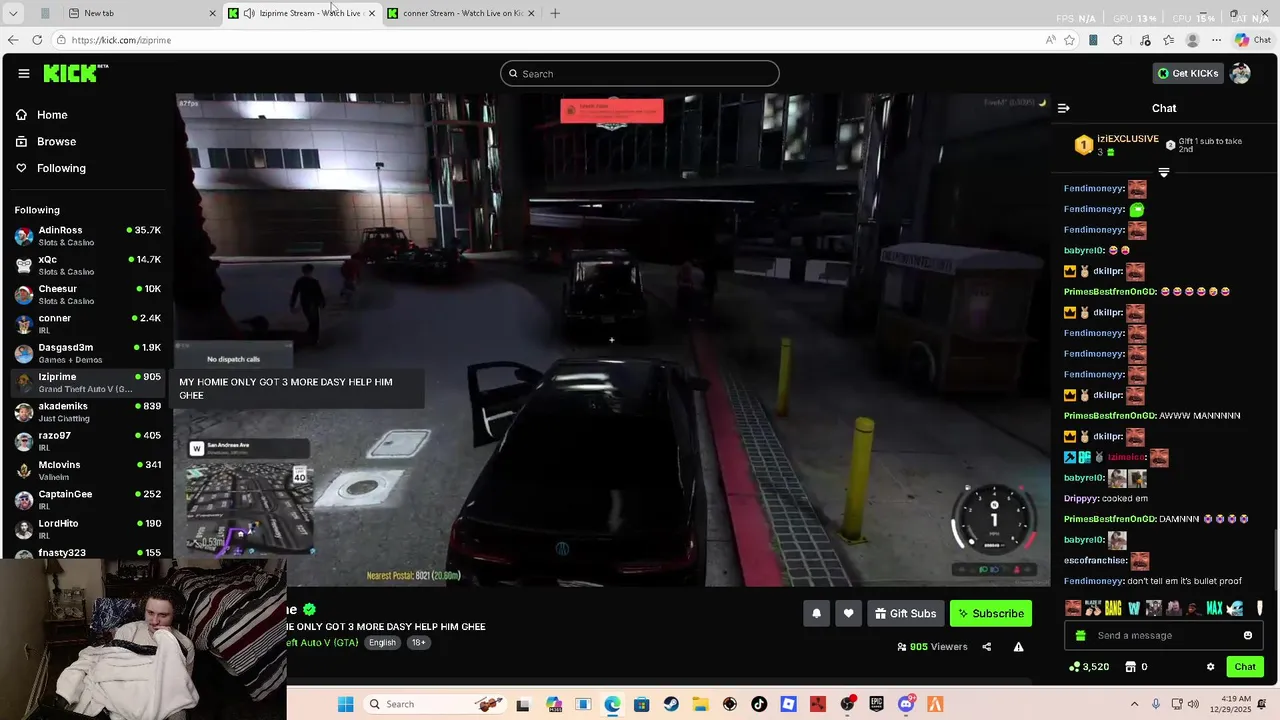Open Dasgasd3m channel in Following list
The image size is (1280, 720).
click(x=88, y=353)
